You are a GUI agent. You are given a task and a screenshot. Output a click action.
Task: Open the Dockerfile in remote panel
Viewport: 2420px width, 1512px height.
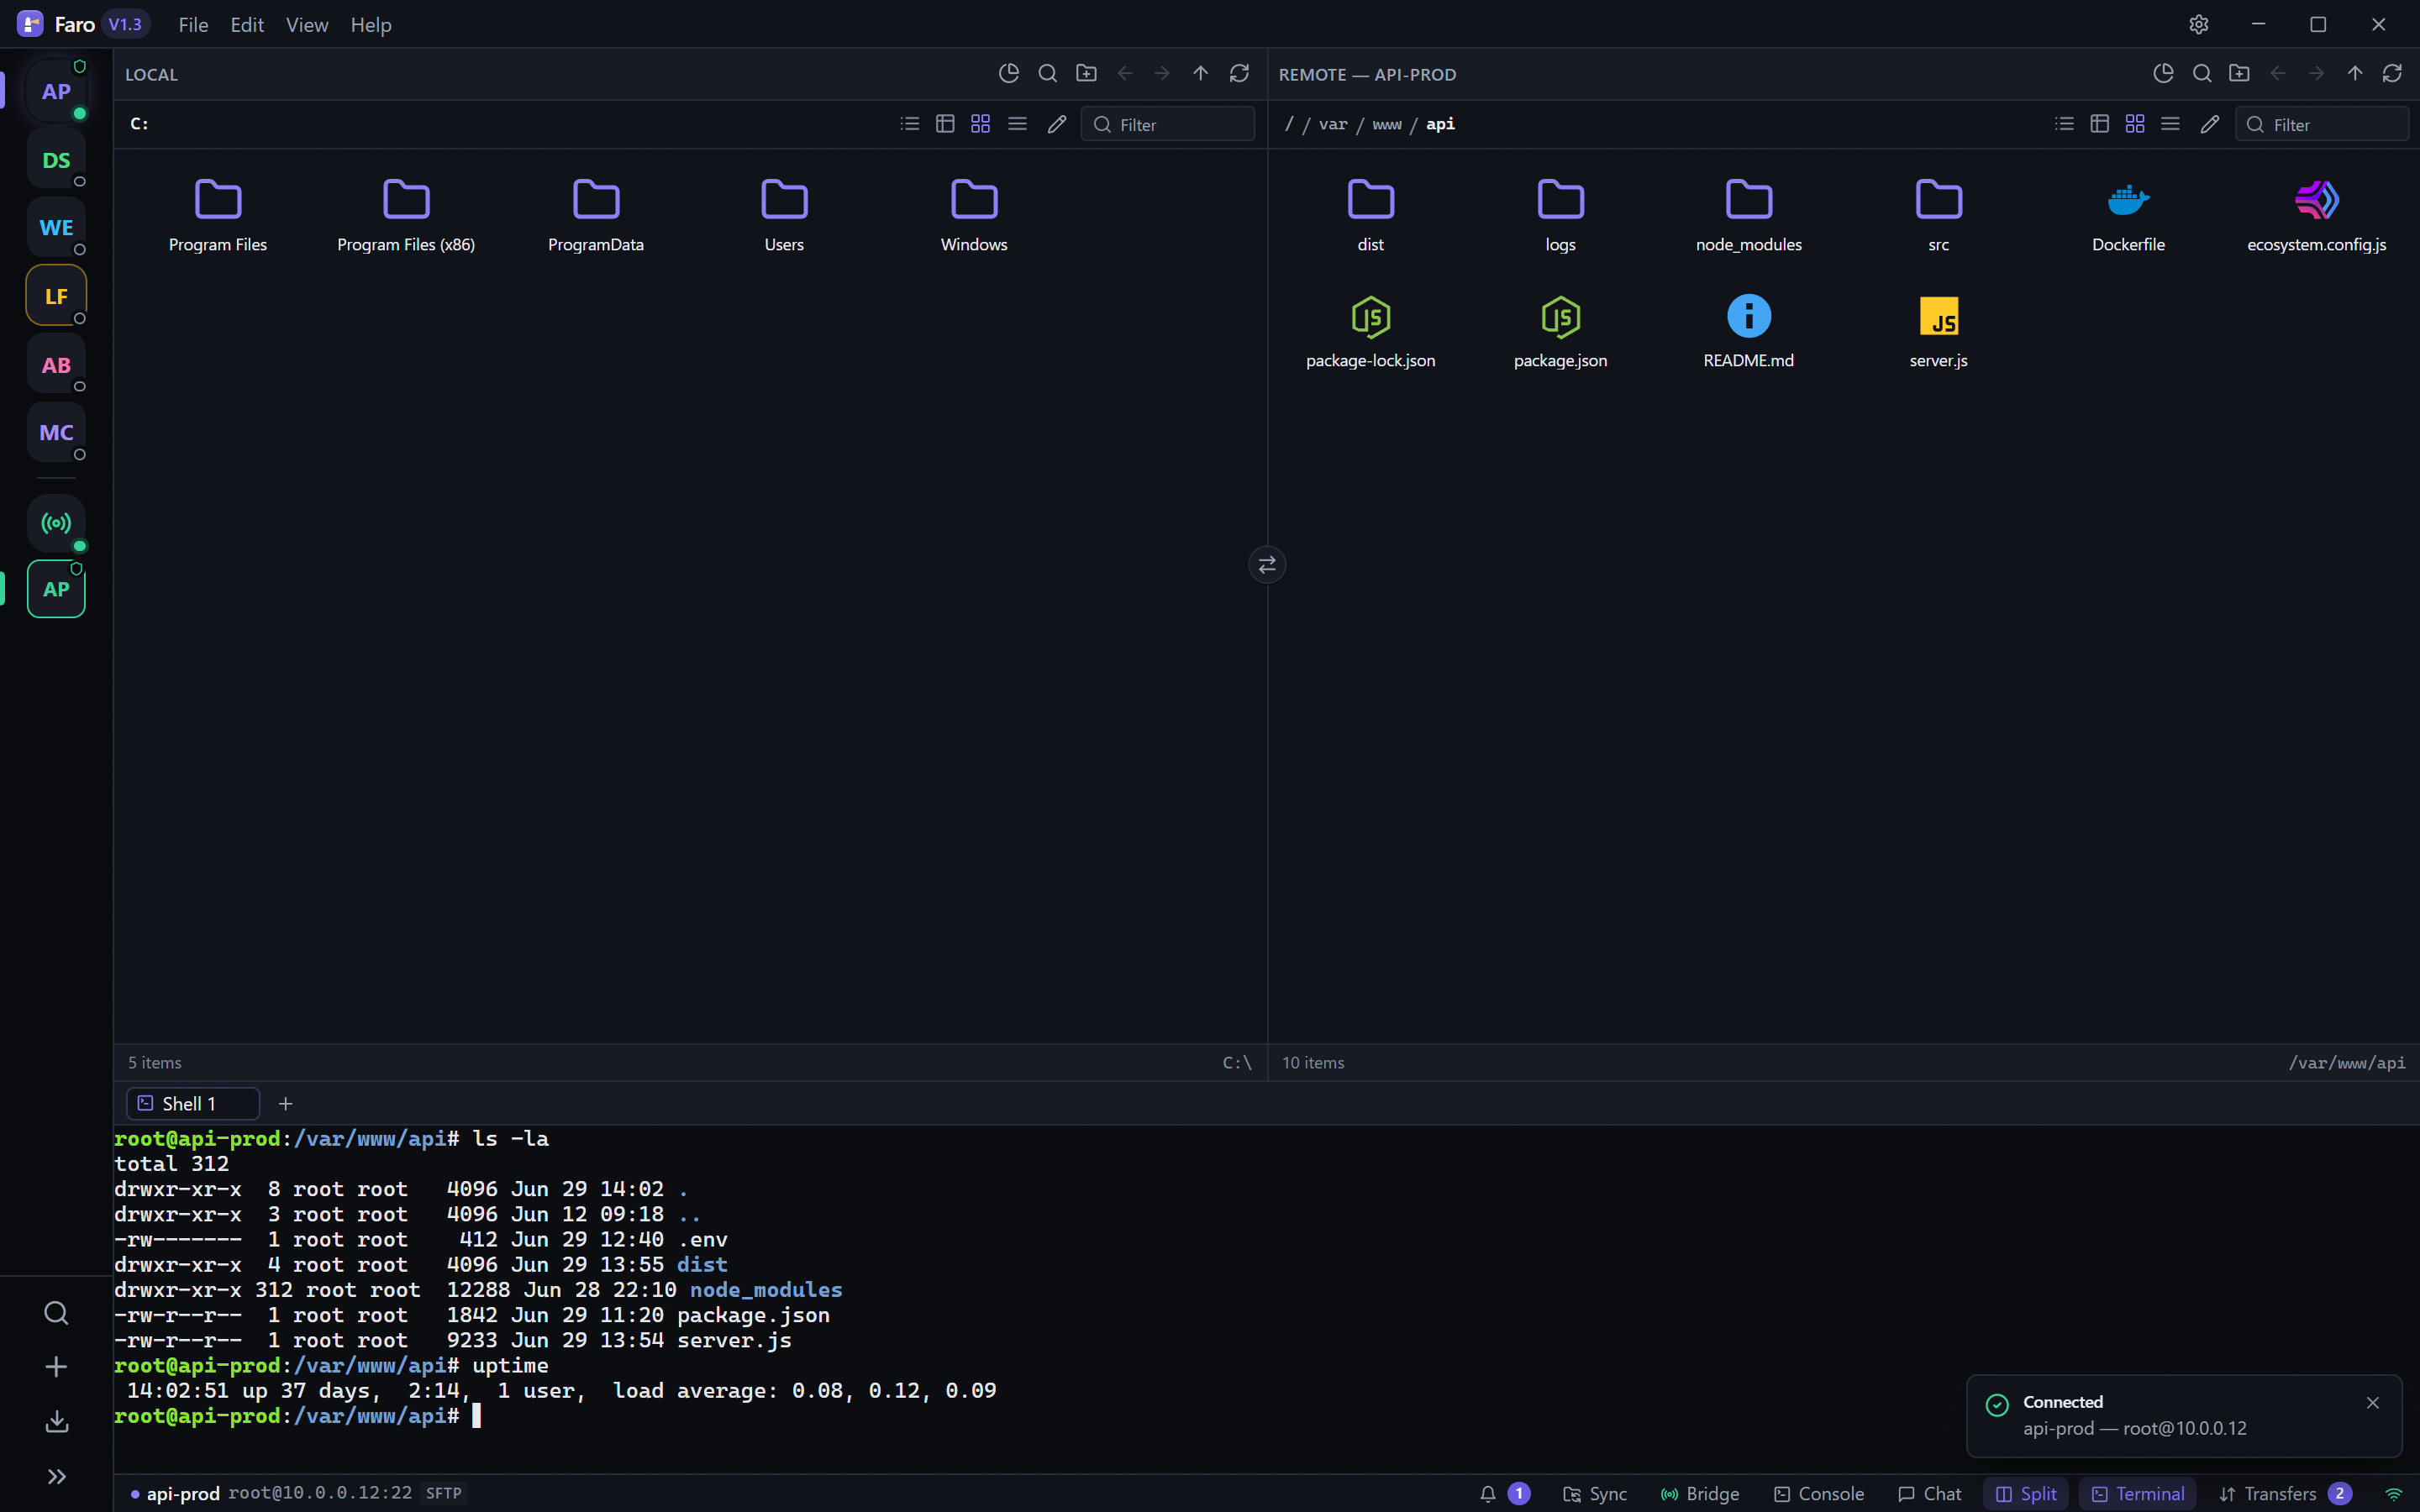click(2128, 217)
